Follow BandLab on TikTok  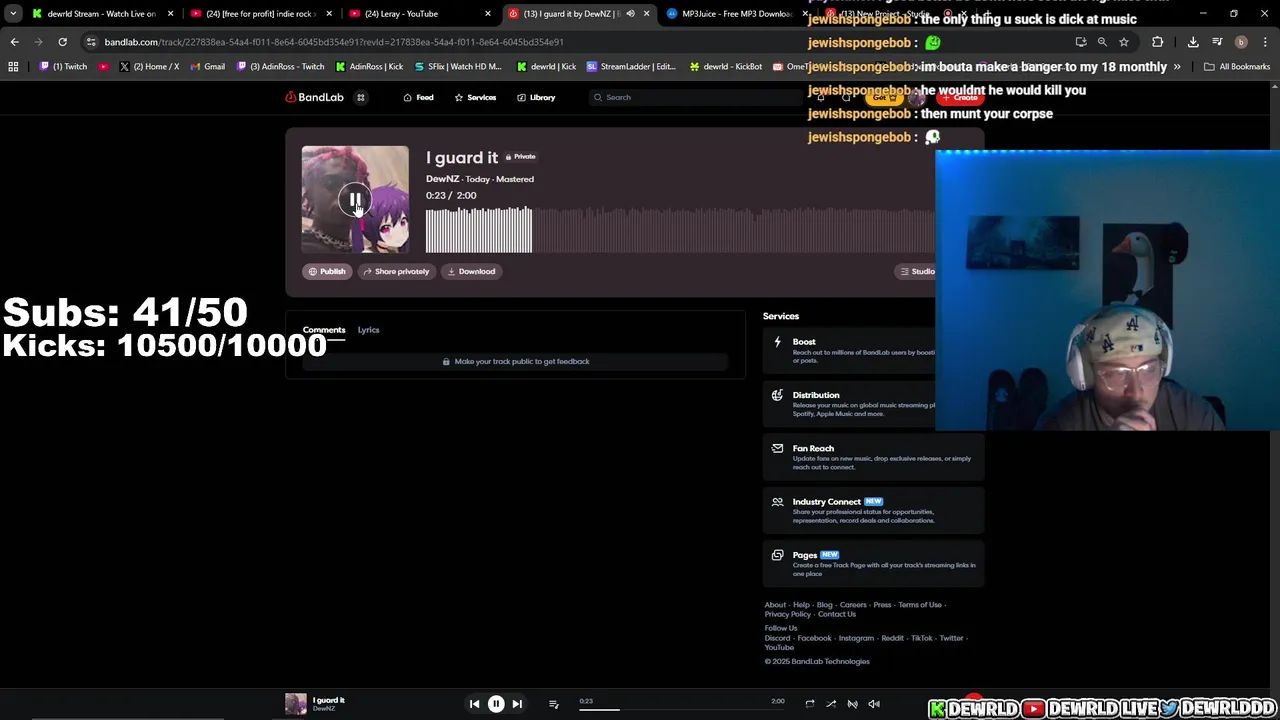921,638
